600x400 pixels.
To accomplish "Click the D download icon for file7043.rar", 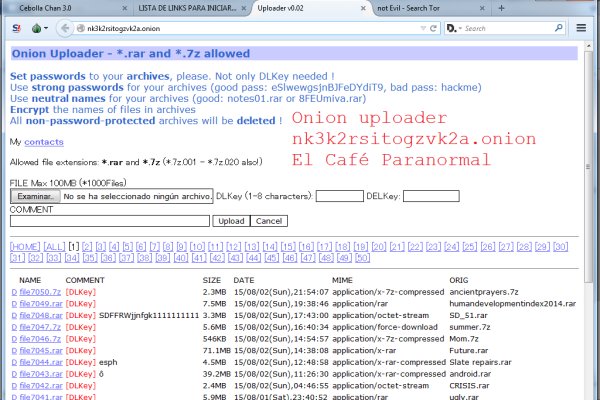I will (x=14, y=373).
